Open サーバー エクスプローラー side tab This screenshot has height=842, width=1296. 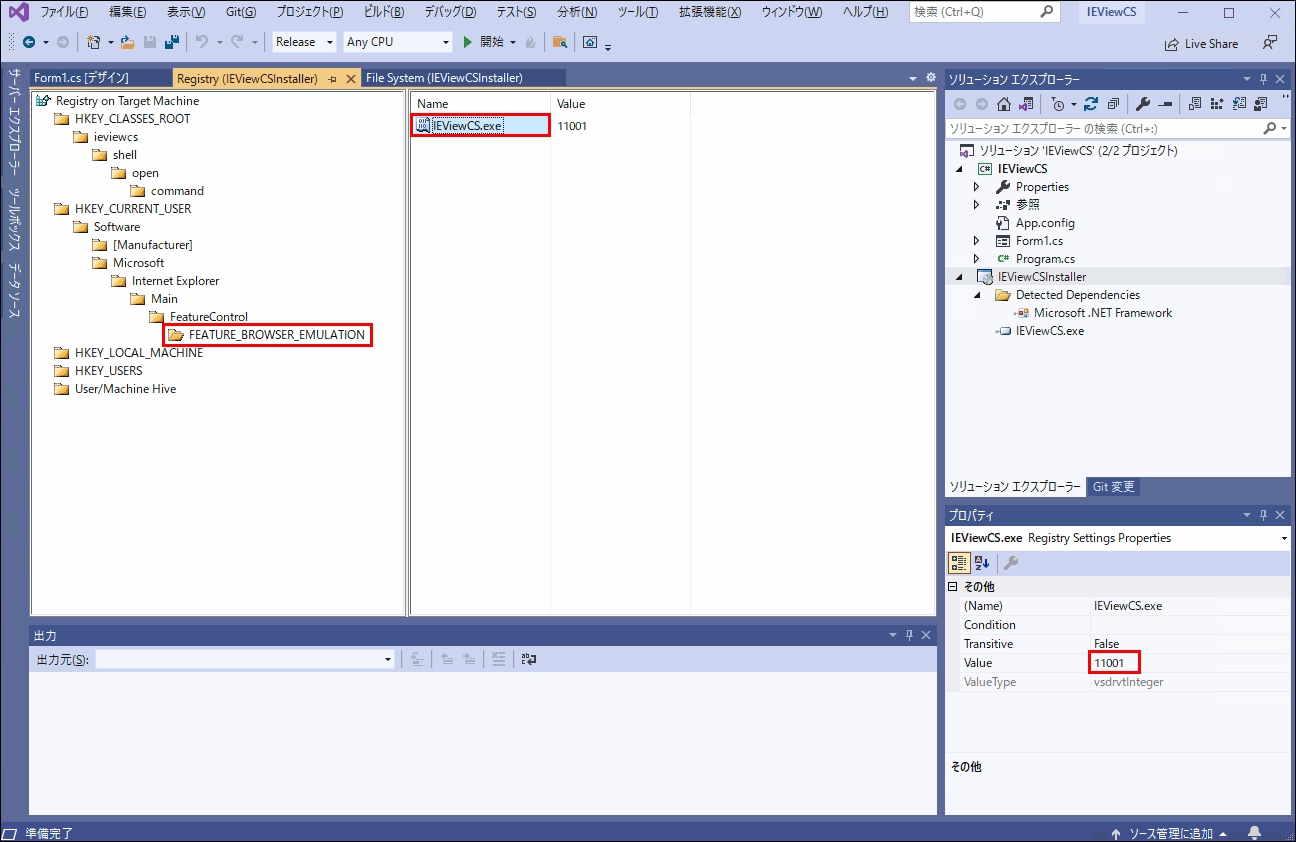(15, 123)
